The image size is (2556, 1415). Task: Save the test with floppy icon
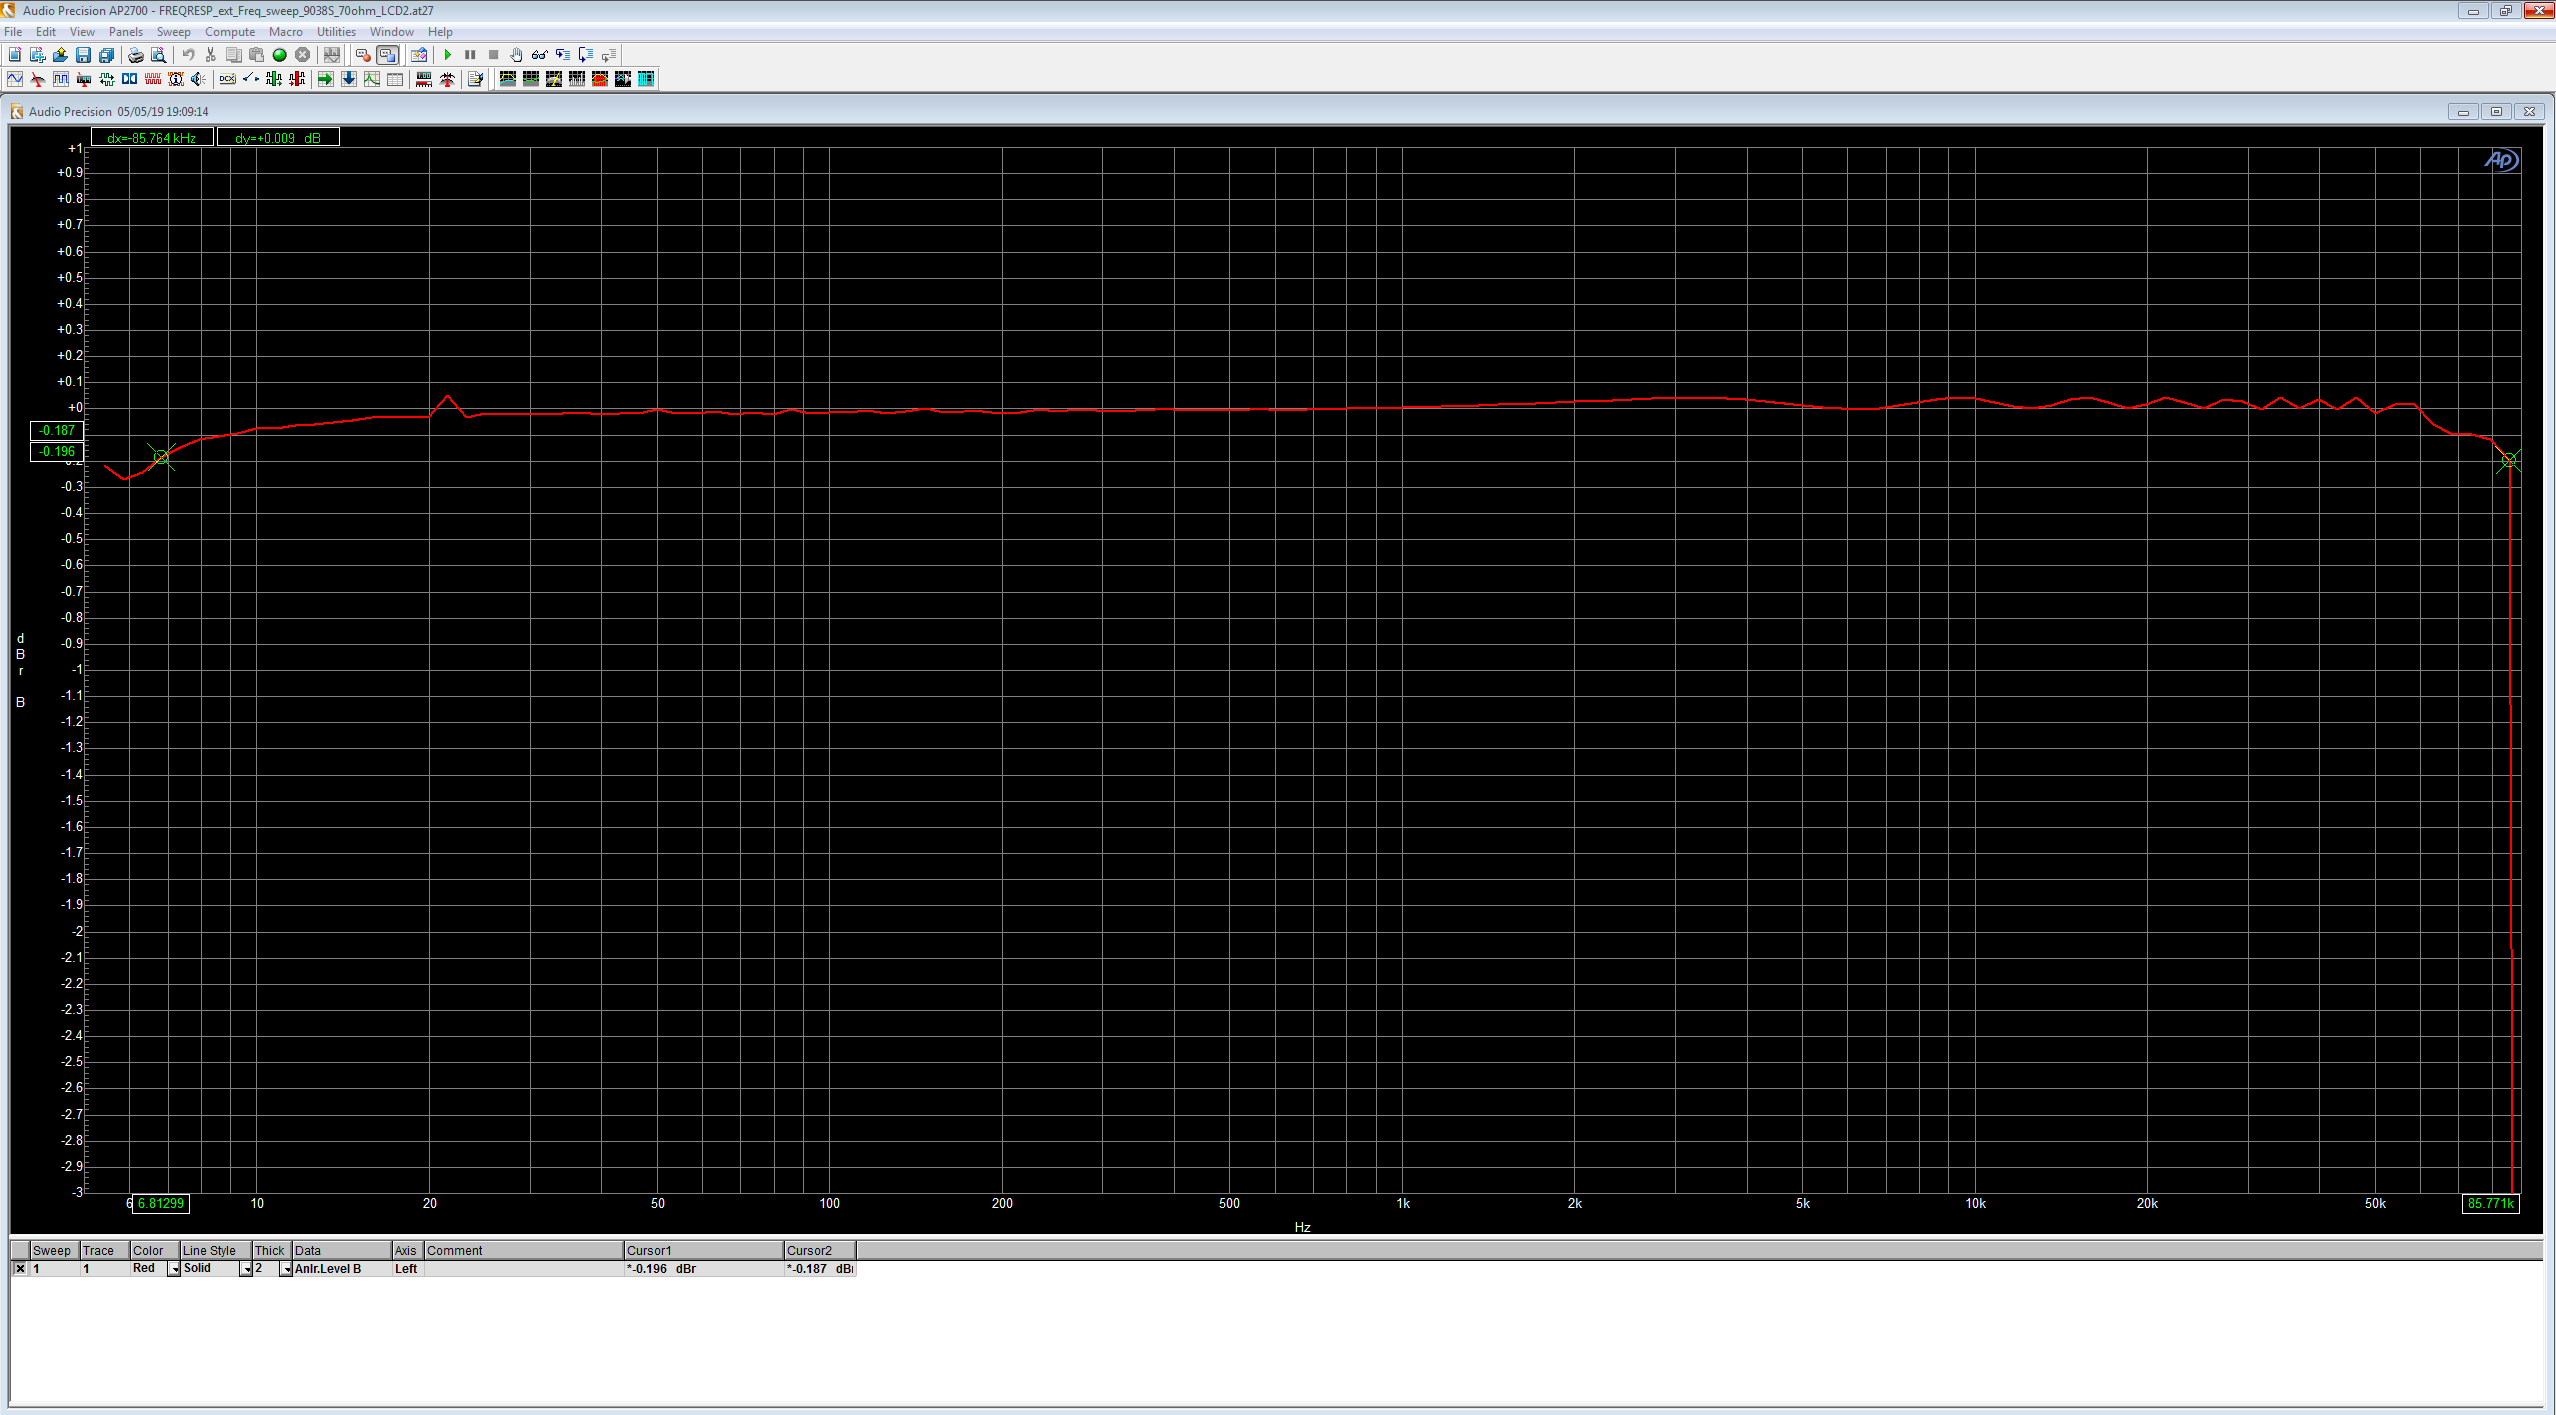coord(83,55)
